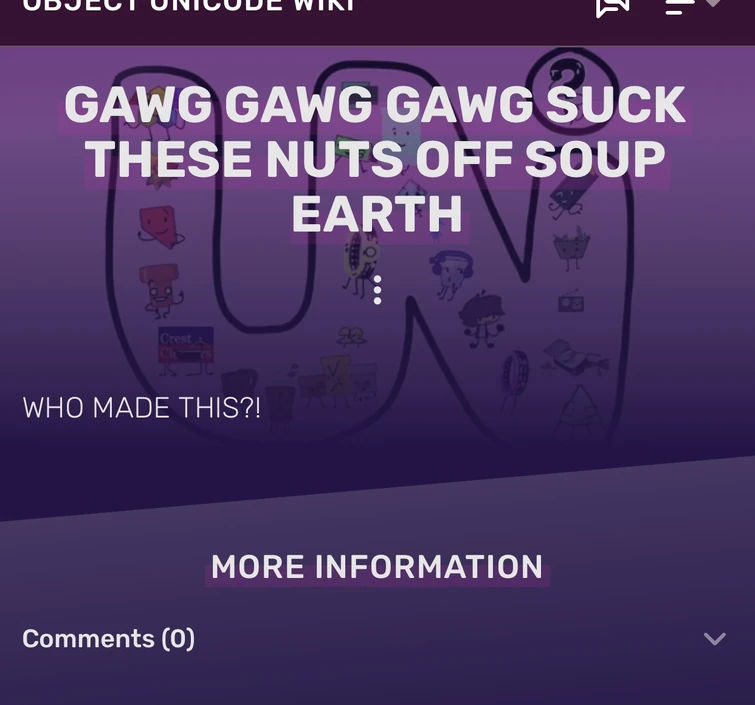Tap the black question mark ball character

coord(568,77)
